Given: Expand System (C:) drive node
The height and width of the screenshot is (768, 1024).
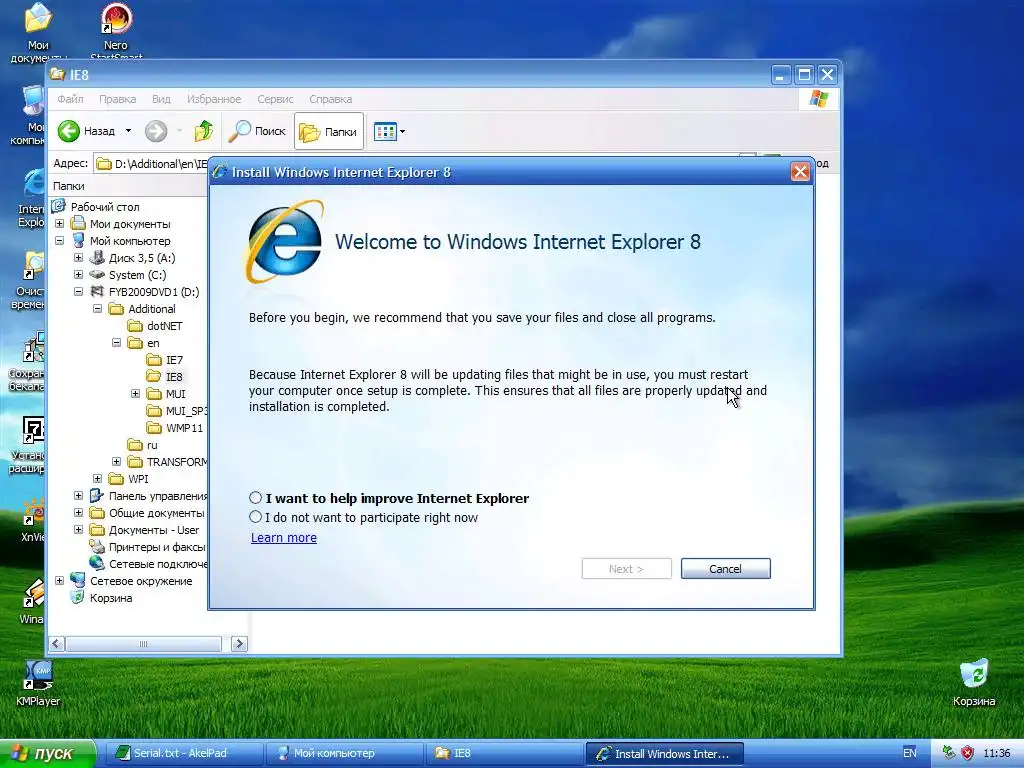Looking at the screenshot, I should tap(78, 275).
